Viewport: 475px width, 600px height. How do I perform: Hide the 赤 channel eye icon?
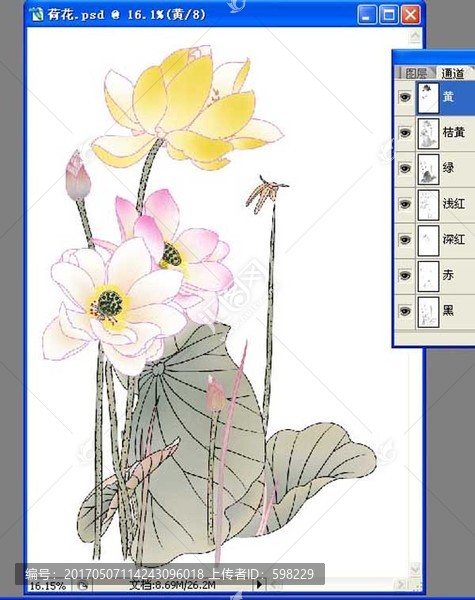pyautogui.click(x=405, y=275)
